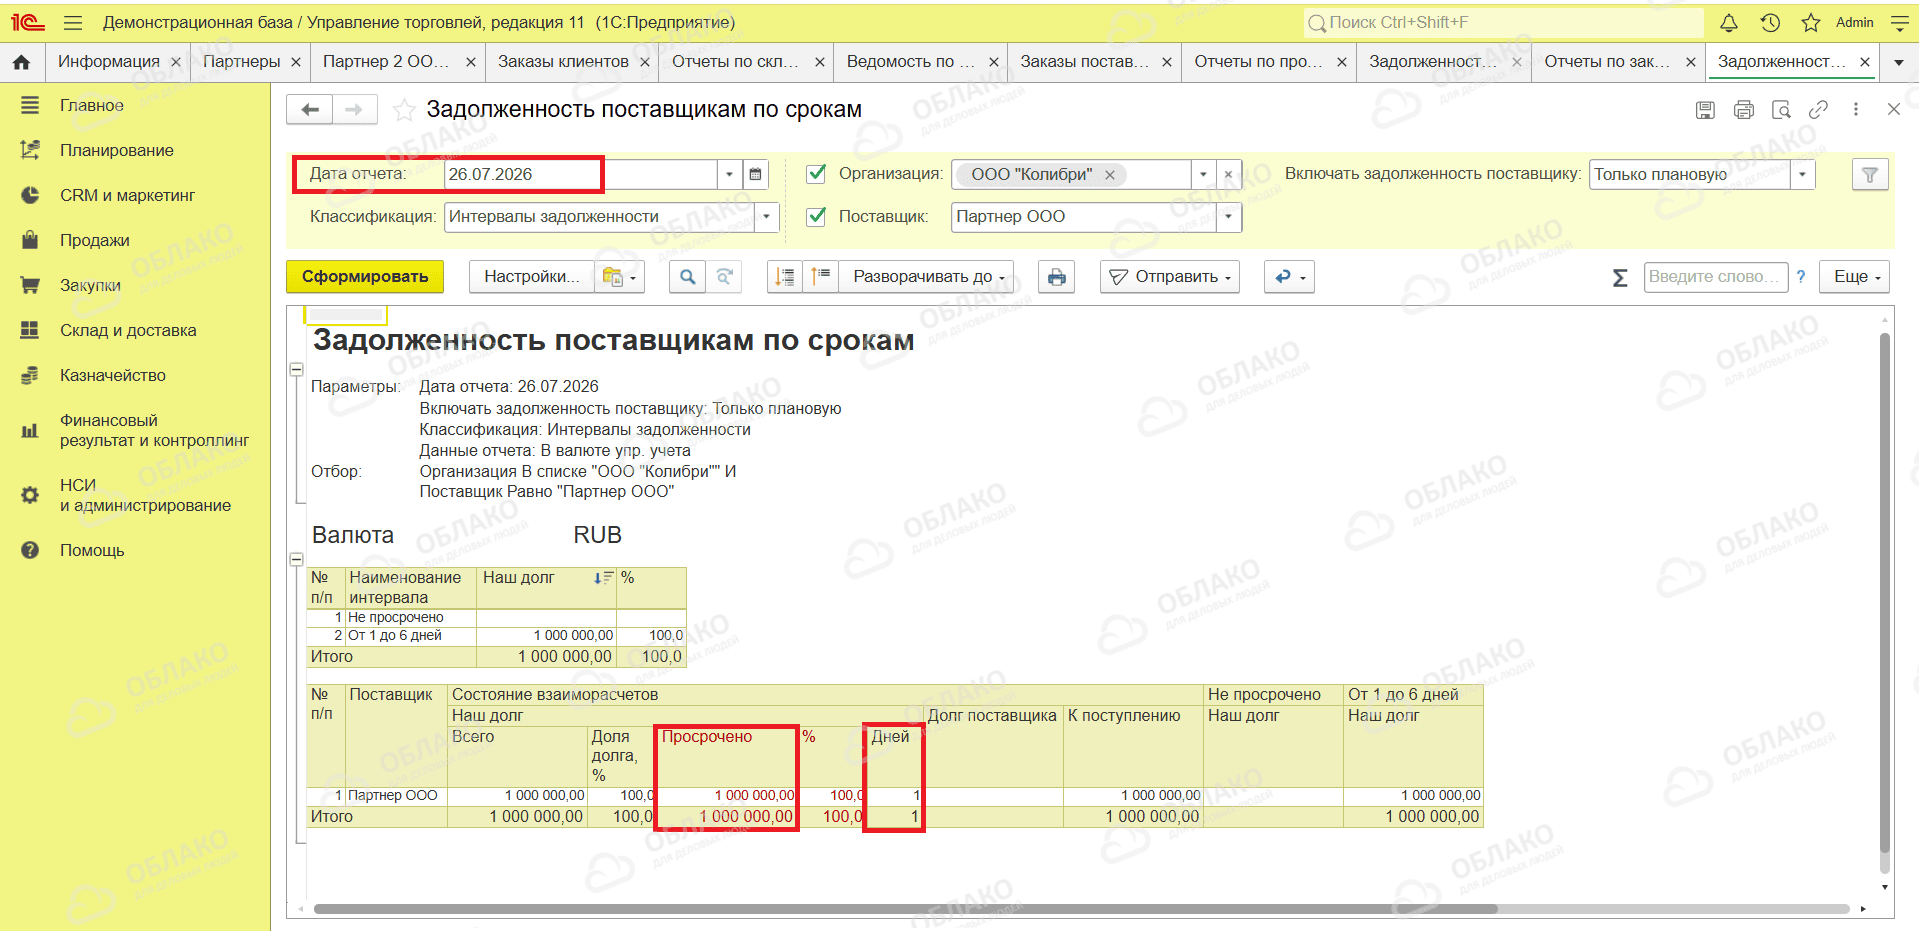Open the calendar picker for report date
This screenshot has width=1919, height=931.
tap(756, 174)
